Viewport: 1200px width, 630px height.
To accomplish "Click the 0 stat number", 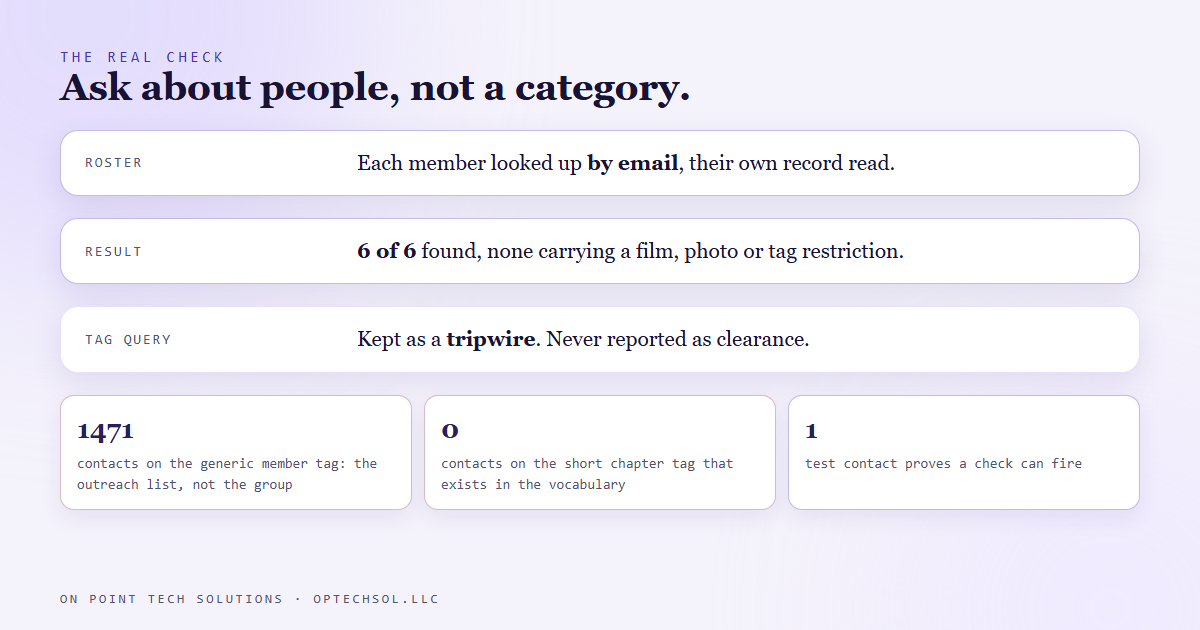I will pos(450,431).
